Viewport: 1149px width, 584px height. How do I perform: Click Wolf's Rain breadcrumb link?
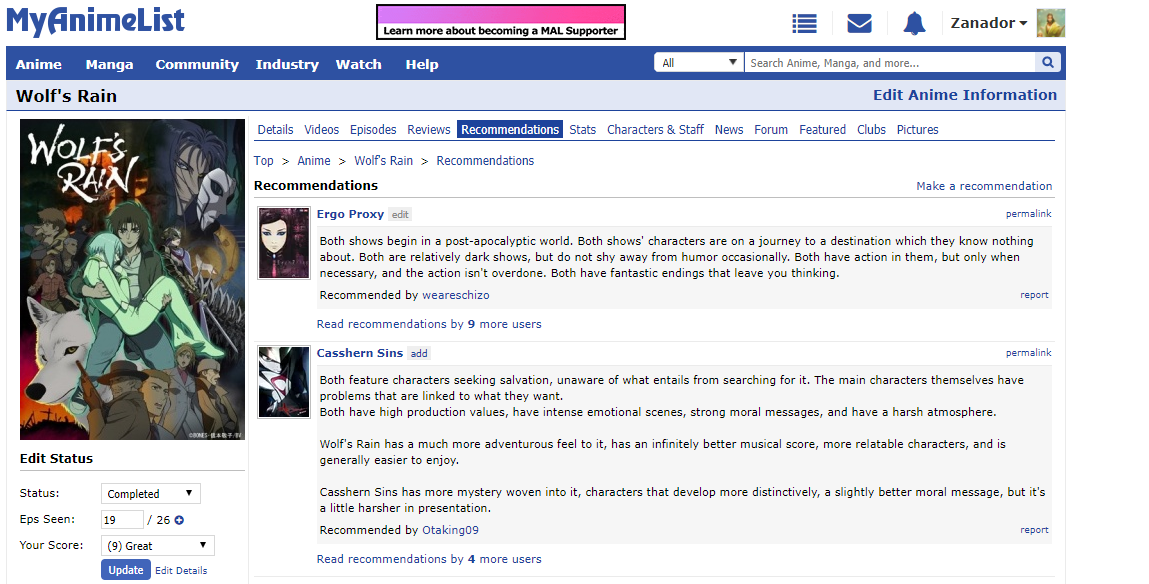pyautogui.click(x=384, y=160)
